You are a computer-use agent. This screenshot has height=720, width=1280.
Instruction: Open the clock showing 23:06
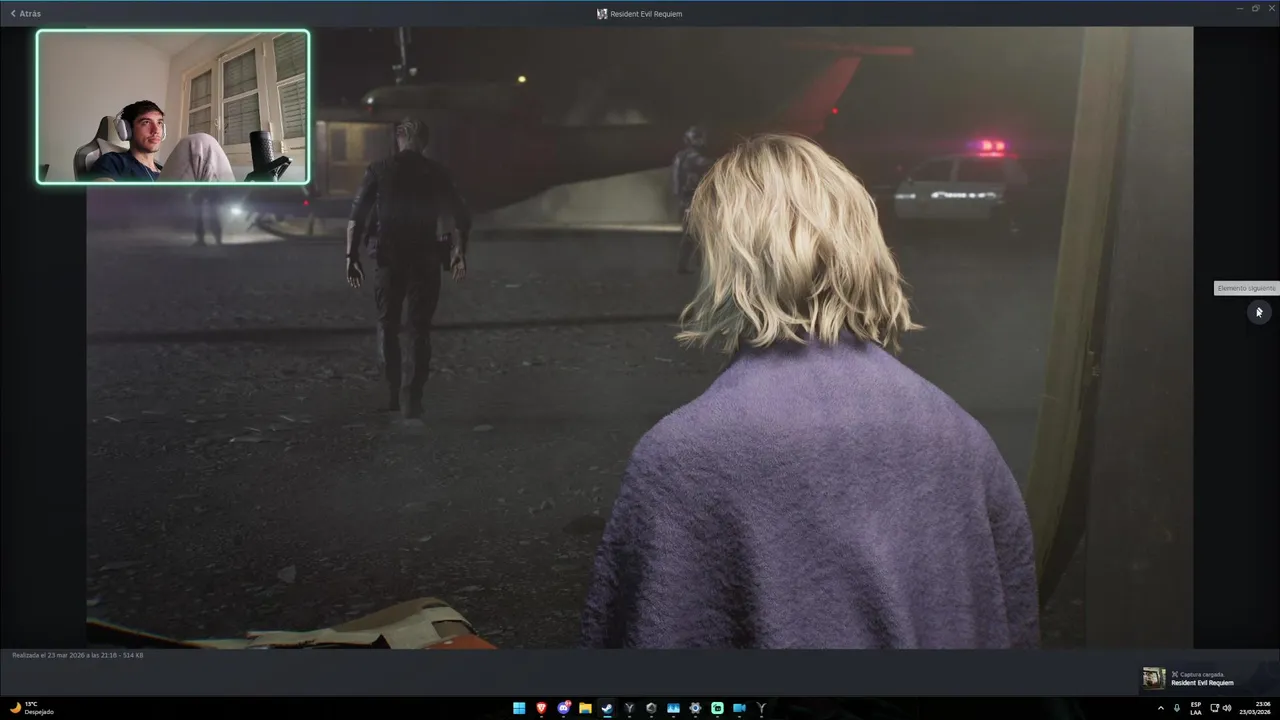(1257, 708)
